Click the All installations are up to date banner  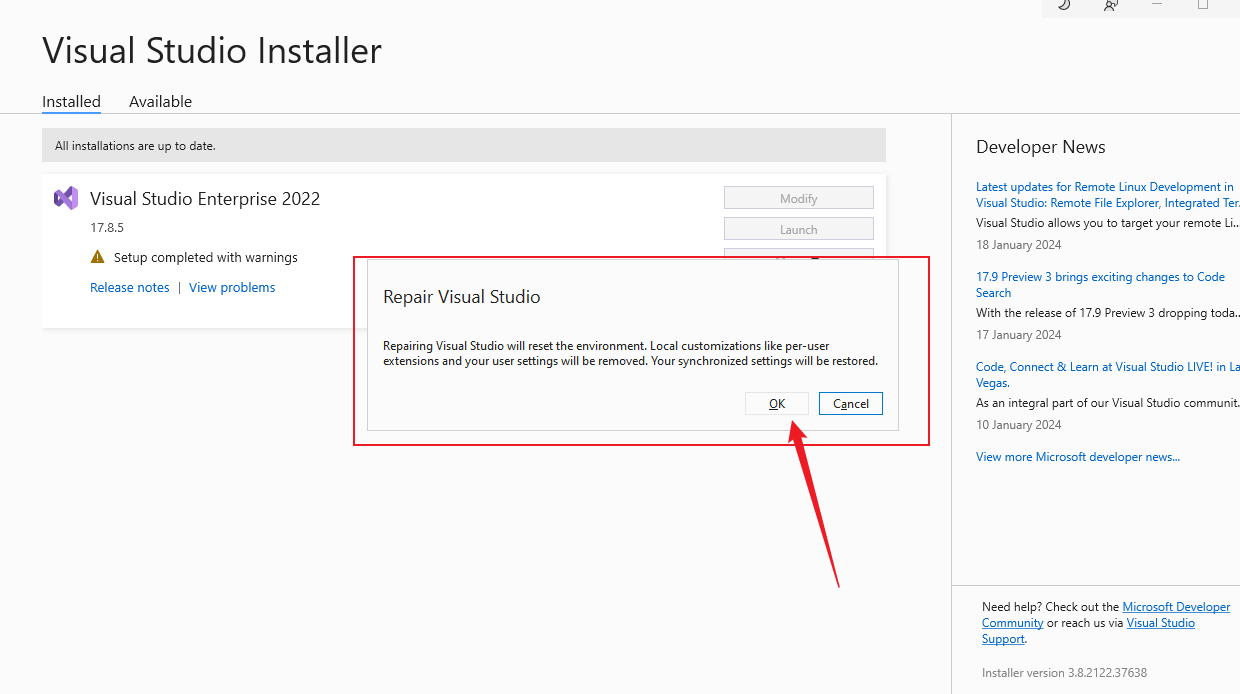tap(464, 145)
